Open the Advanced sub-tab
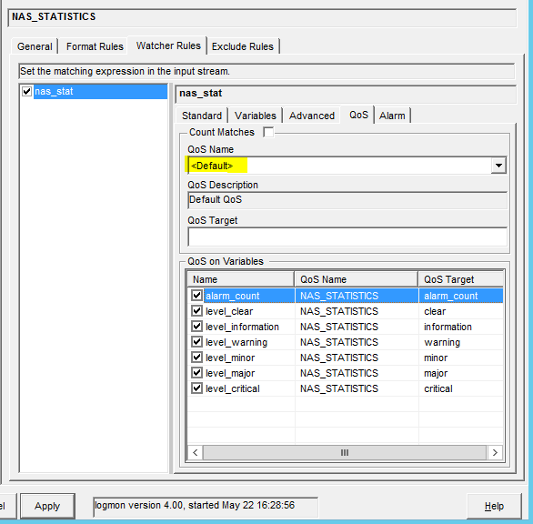The height and width of the screenshot is (524, 533). pyautogui.click(x=312, y=116)
